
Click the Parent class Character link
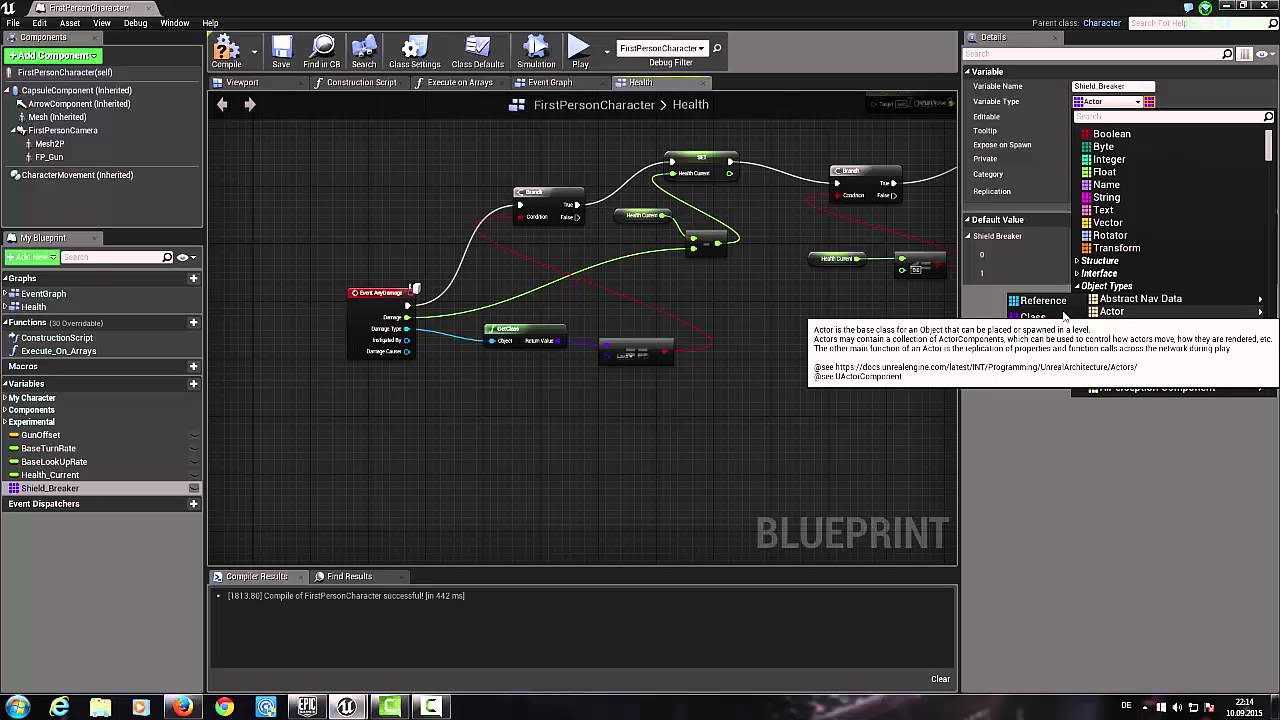tap(1102, 23)
